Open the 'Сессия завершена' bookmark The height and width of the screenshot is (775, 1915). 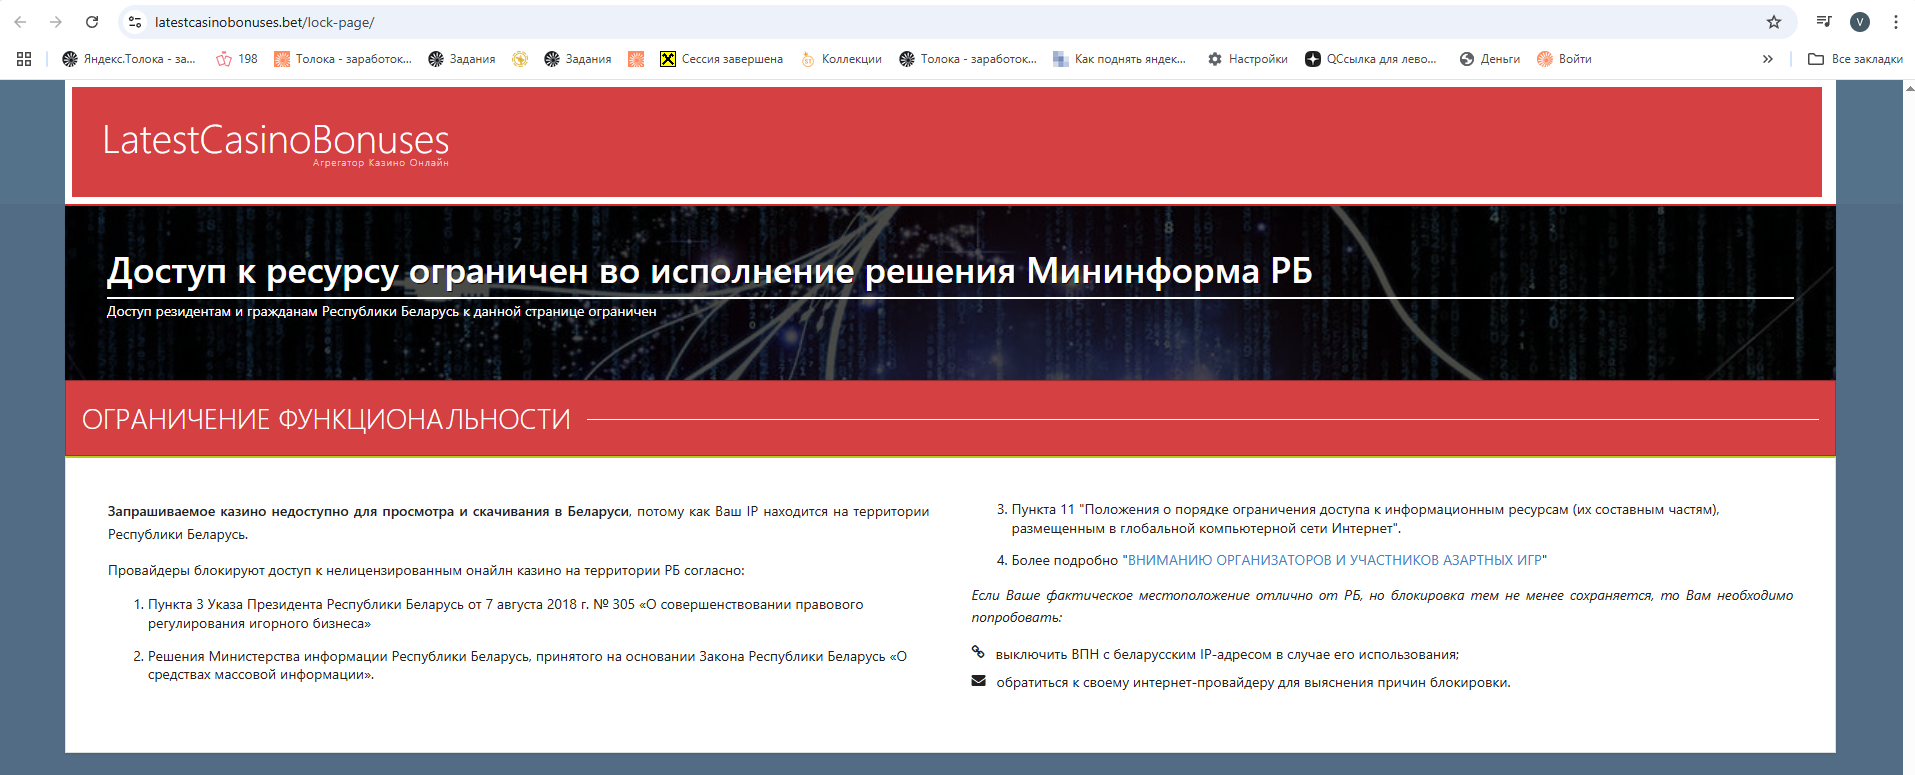tap(721, 59)
